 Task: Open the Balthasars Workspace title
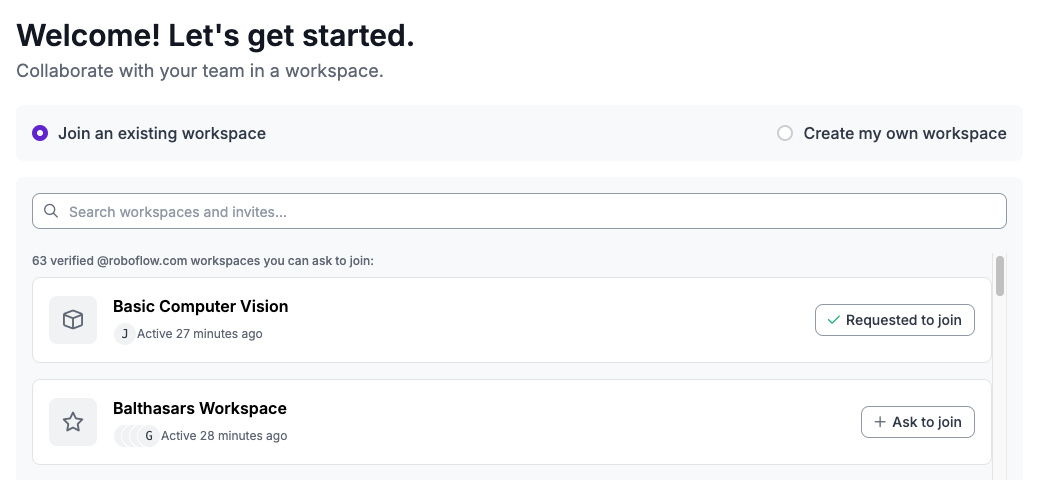click(x=200, y=408)
